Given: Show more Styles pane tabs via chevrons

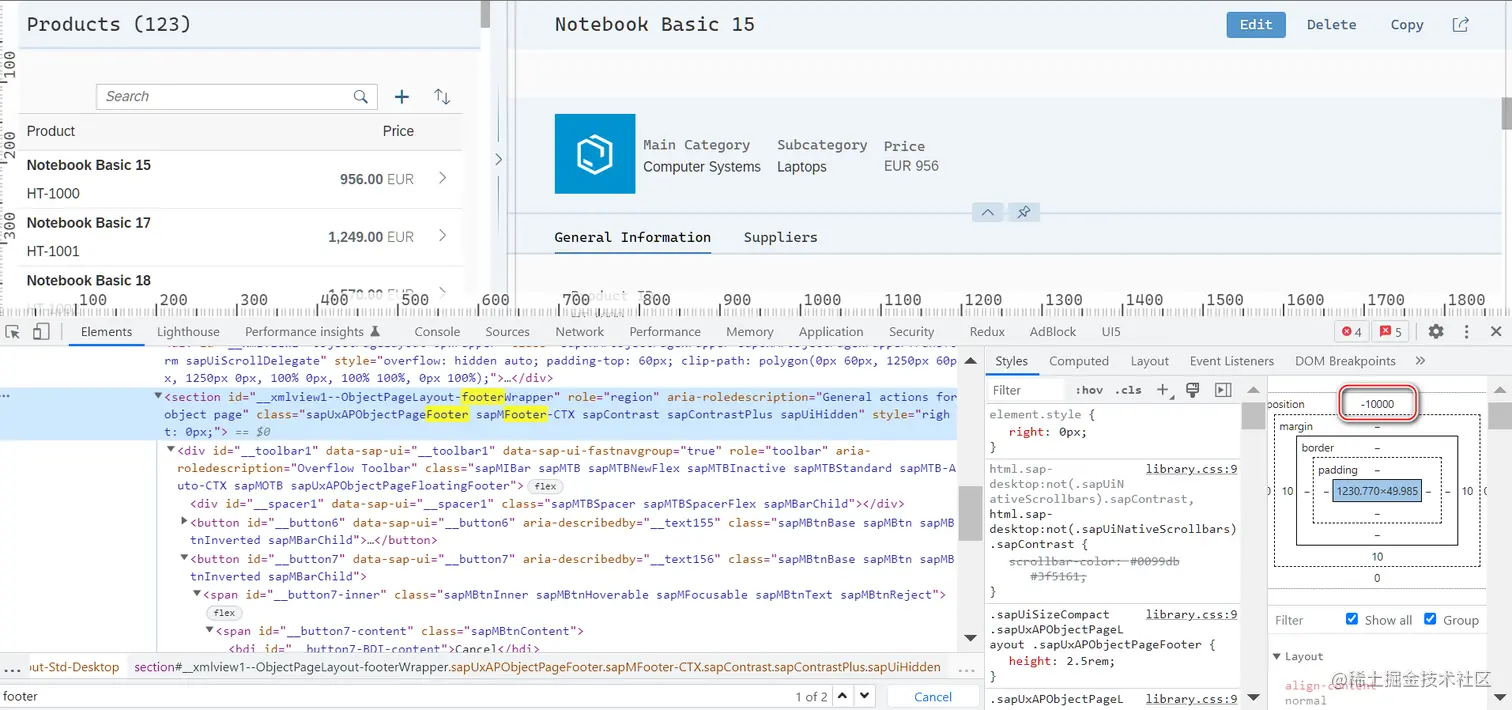Looking at the screenshot, I should [1420, 361].
